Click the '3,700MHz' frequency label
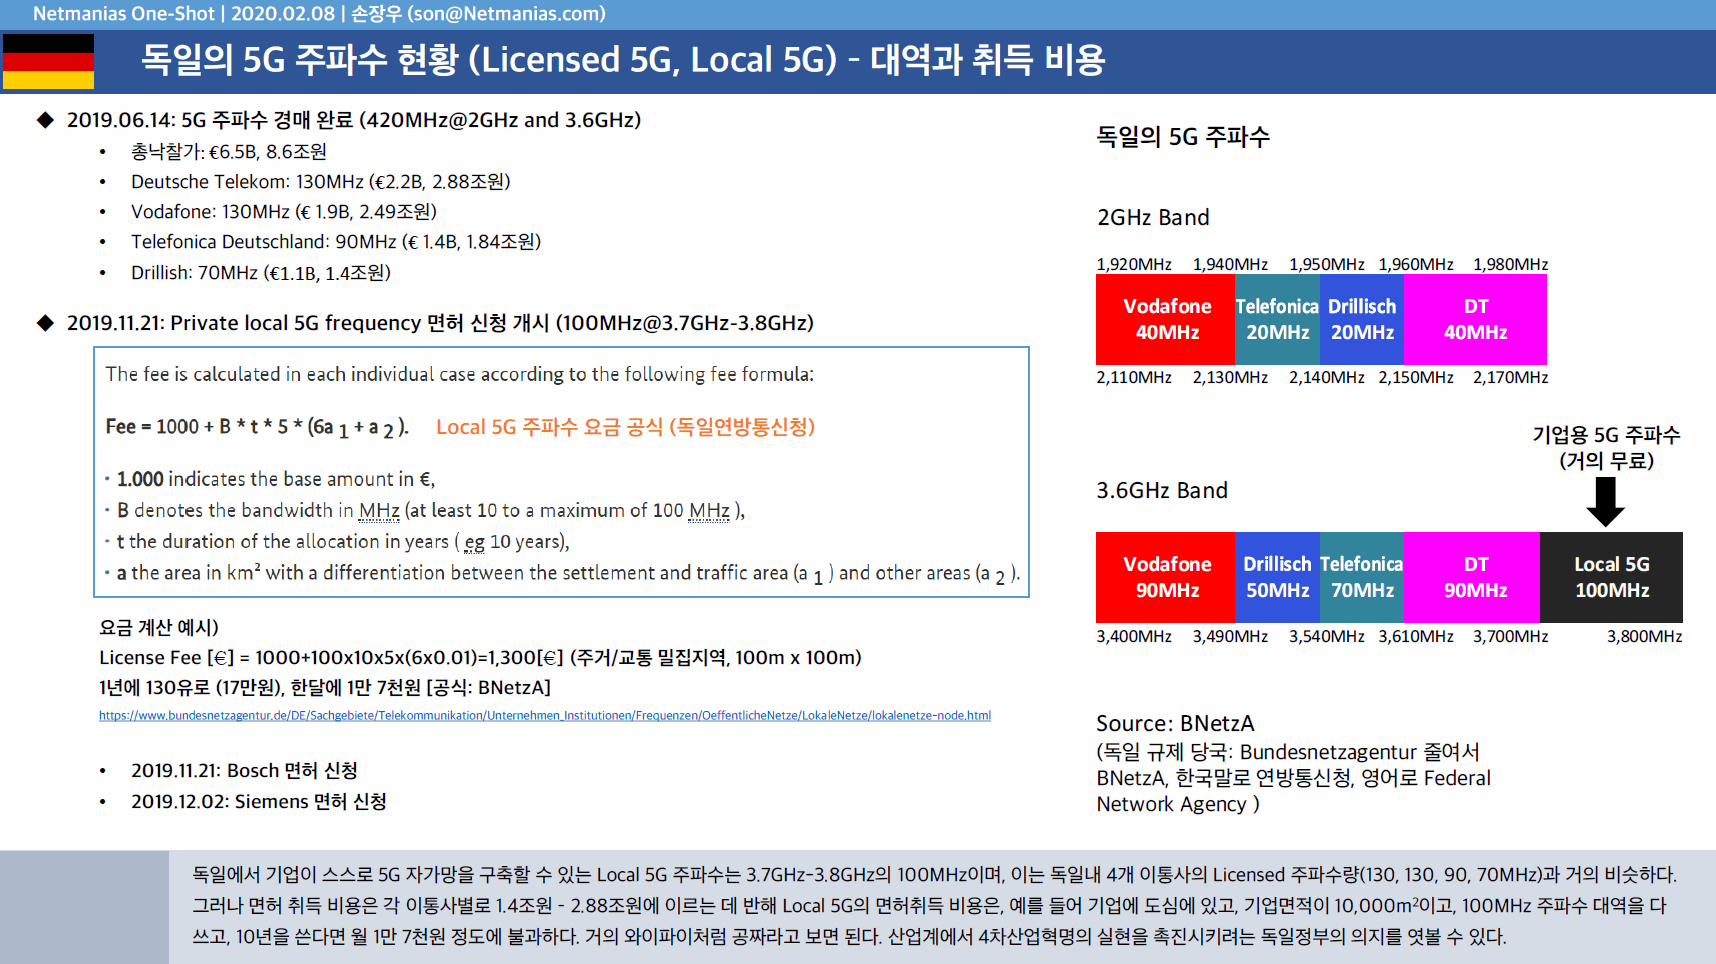1716x964 pixels. pyautogui.click(x=1510, y=637)
